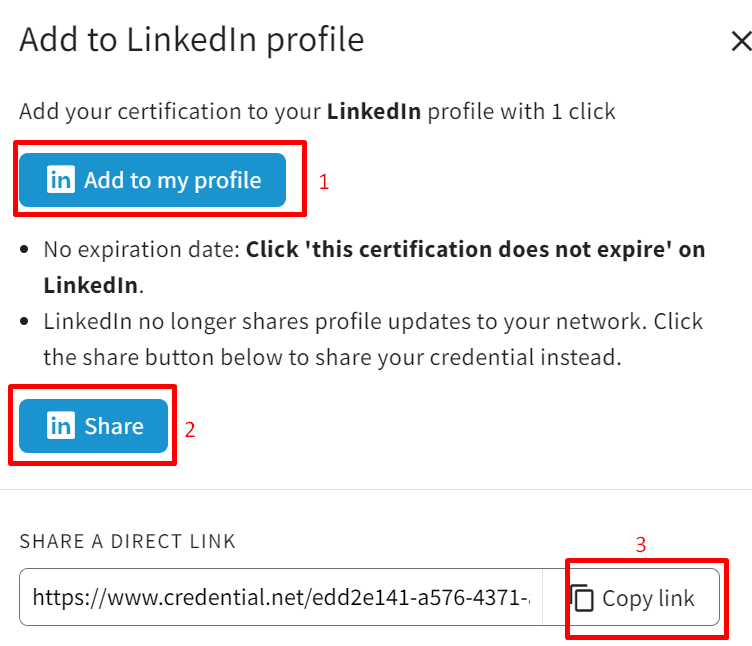
Task: Click bold LinkedIn word in intro sentence
Action: pos(374,111)
